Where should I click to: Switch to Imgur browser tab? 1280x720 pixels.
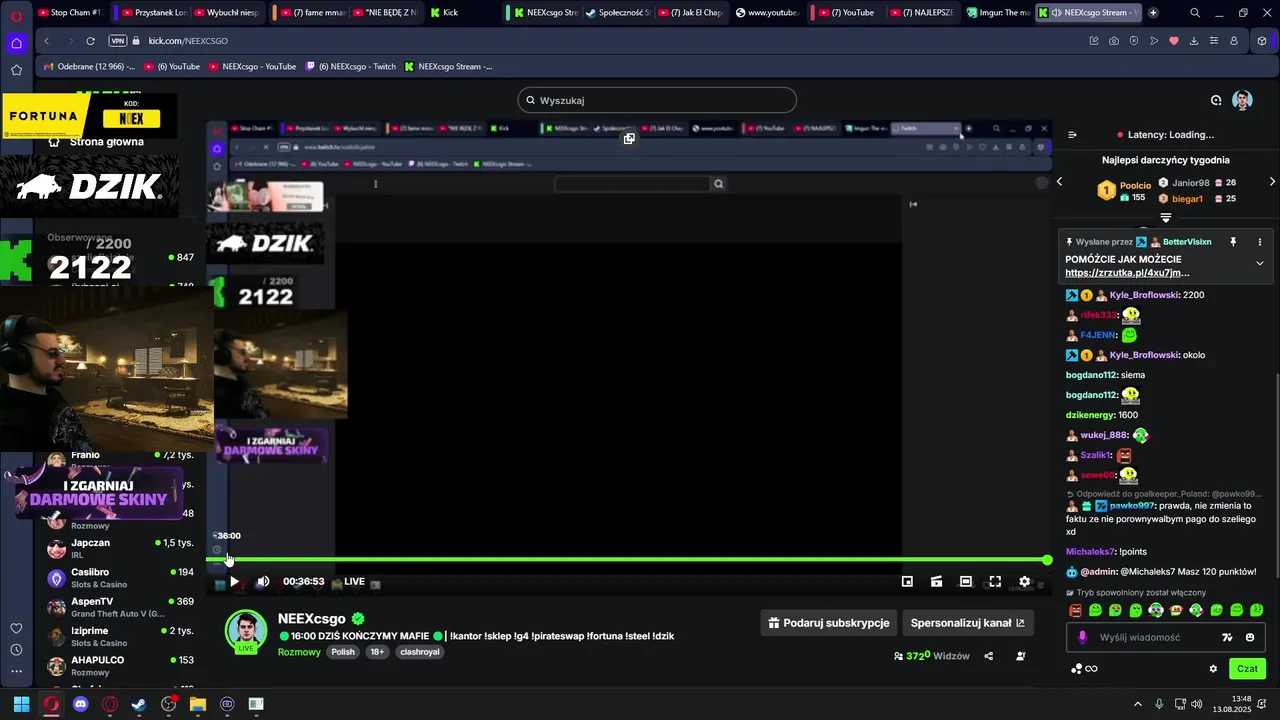tap(998, 13)
